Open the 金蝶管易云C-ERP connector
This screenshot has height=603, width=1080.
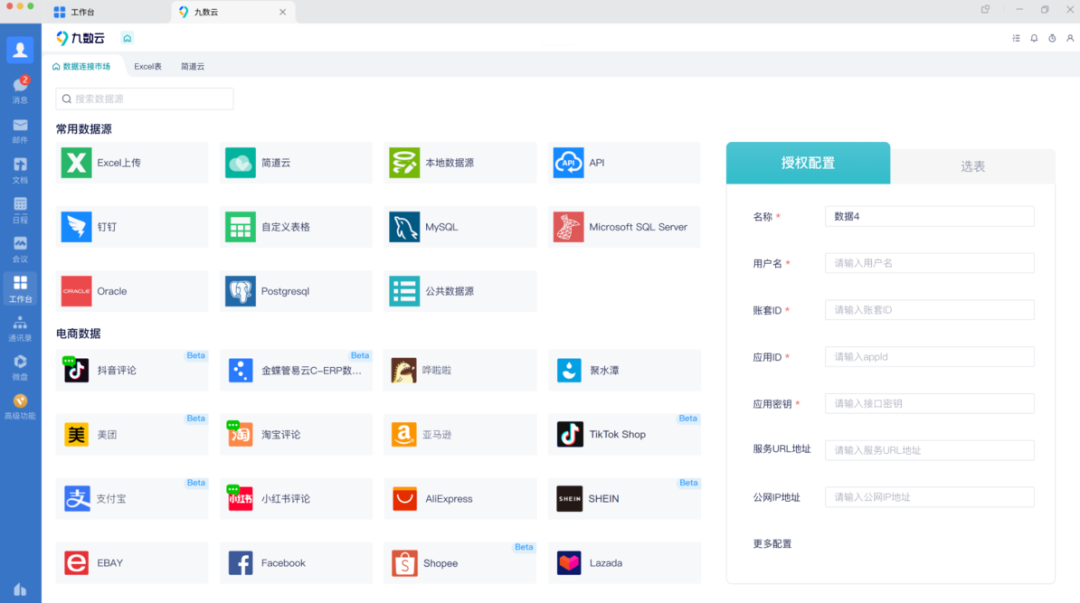pyautogui.click(x=296, y=370)
